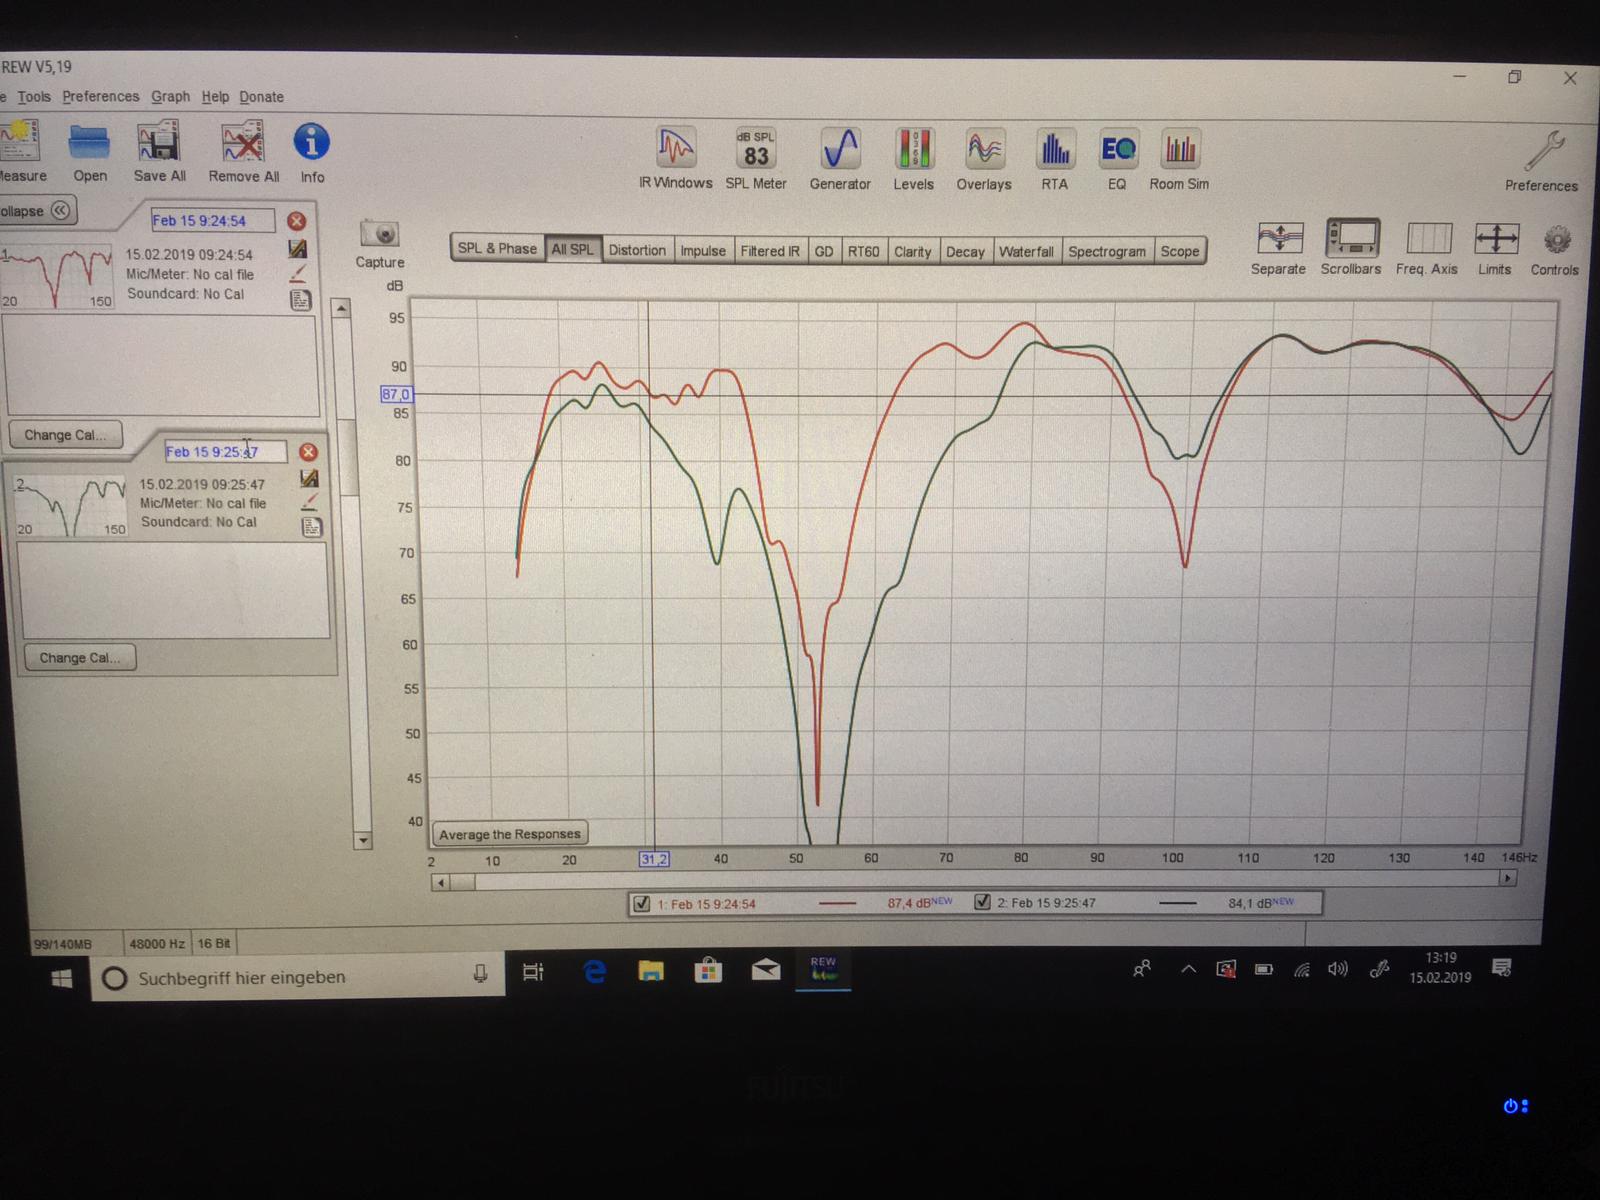The image size is (1600, 1200).
Task: Open the EQ window
Action: coord(1117,150)
